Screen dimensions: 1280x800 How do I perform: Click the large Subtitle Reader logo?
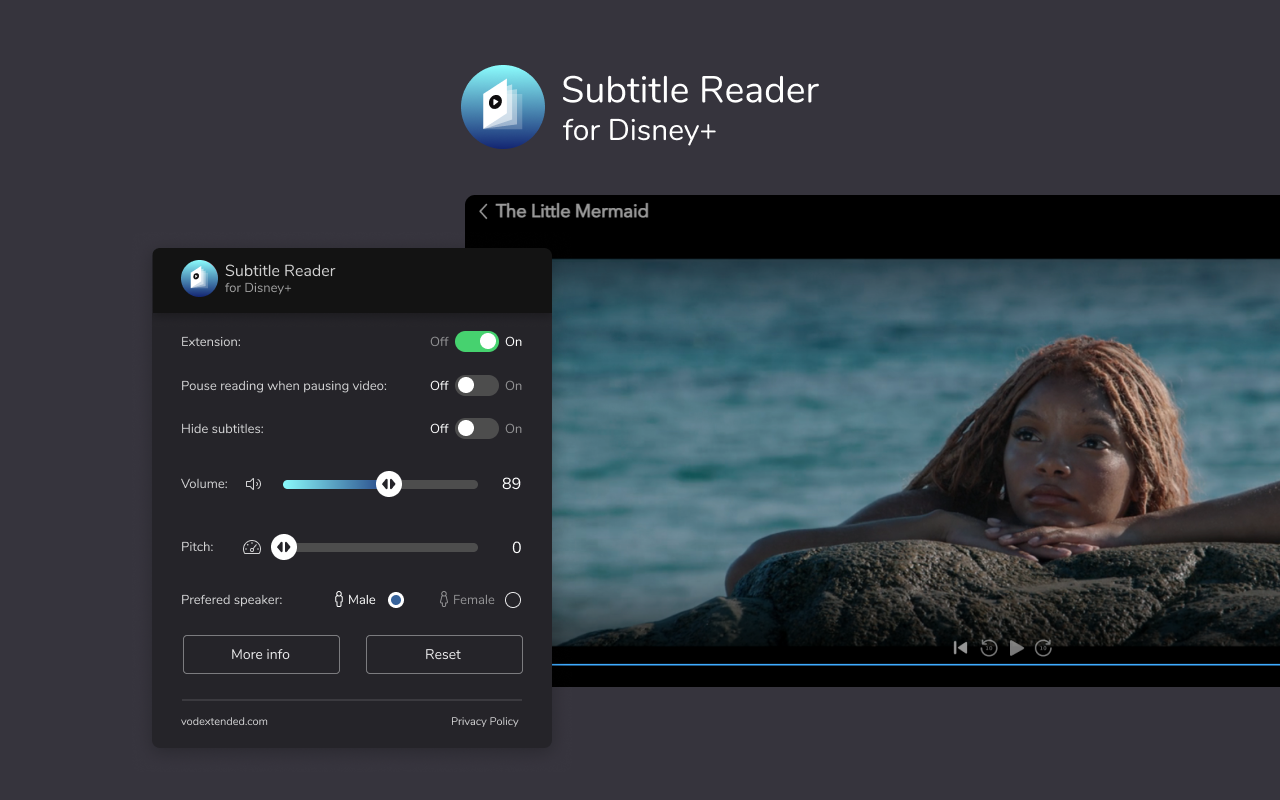pos(503,107)
